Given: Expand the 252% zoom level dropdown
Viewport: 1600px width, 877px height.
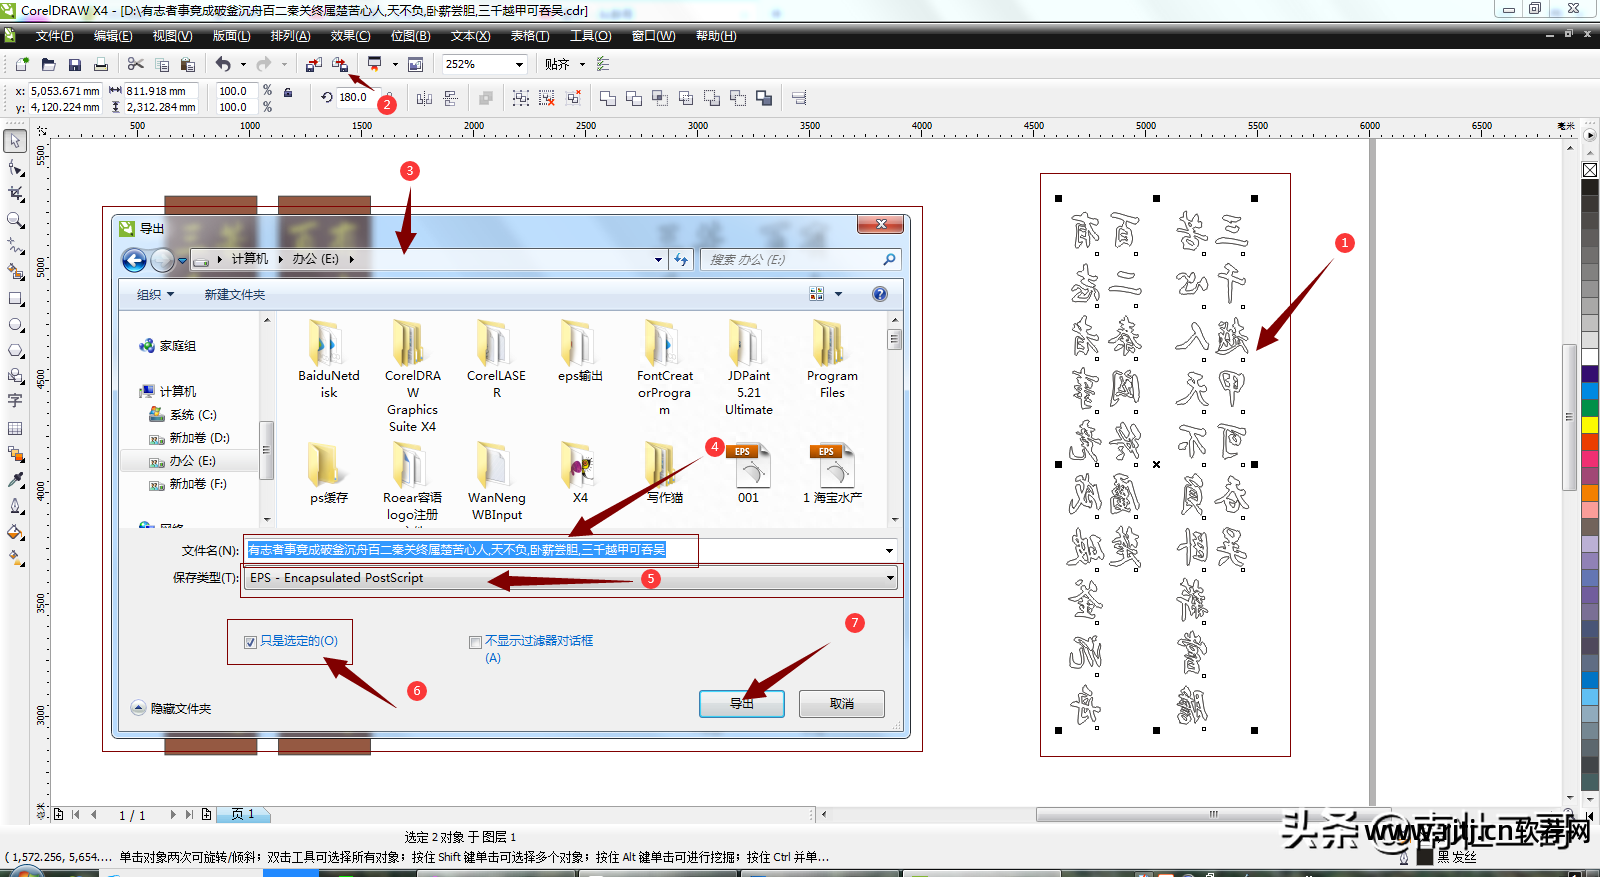Looking at the screenshot, I should (x=519, y=64).
